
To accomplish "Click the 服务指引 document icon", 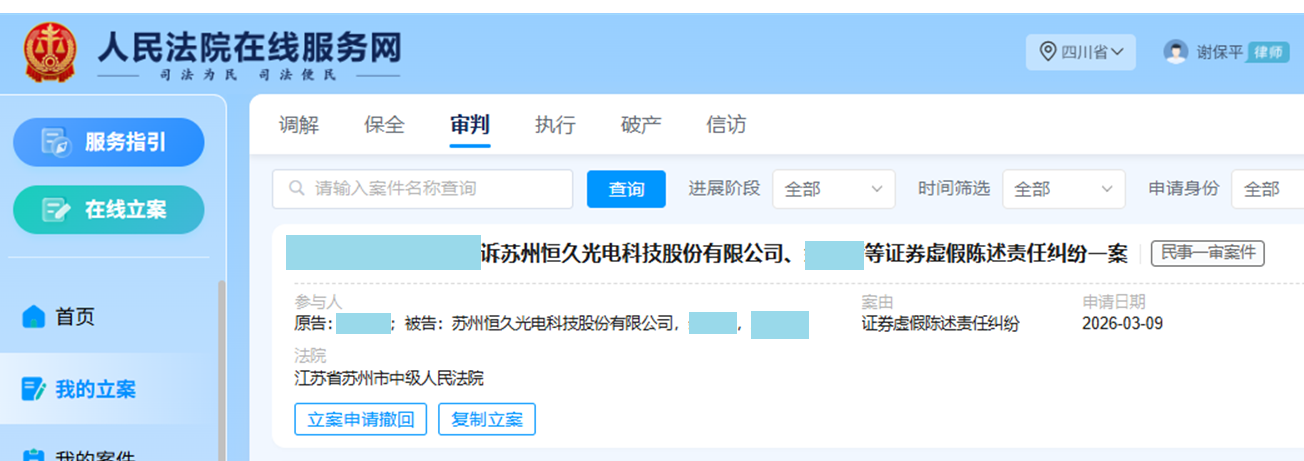I will pyautogui.click(x=56, y=143).
